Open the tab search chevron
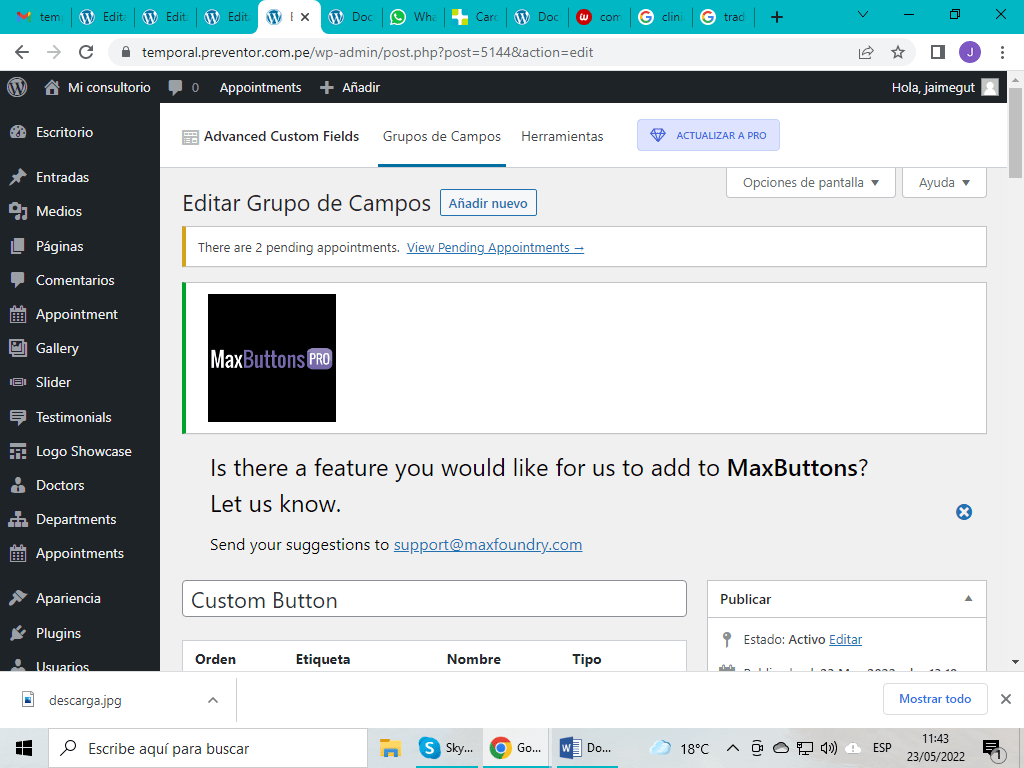Viewport: 1024px width, 768px height. click(x=863, y=14)
